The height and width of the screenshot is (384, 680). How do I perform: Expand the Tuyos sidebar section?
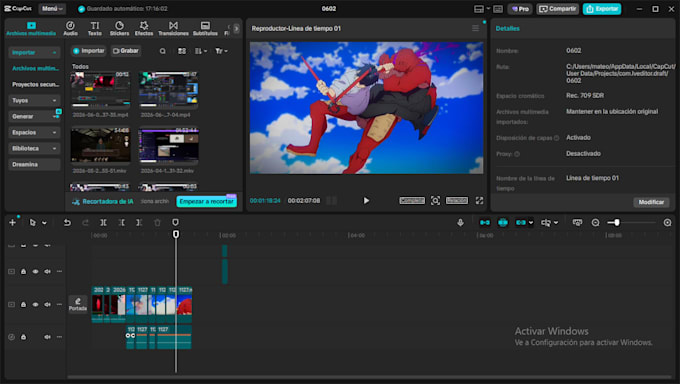34,100
